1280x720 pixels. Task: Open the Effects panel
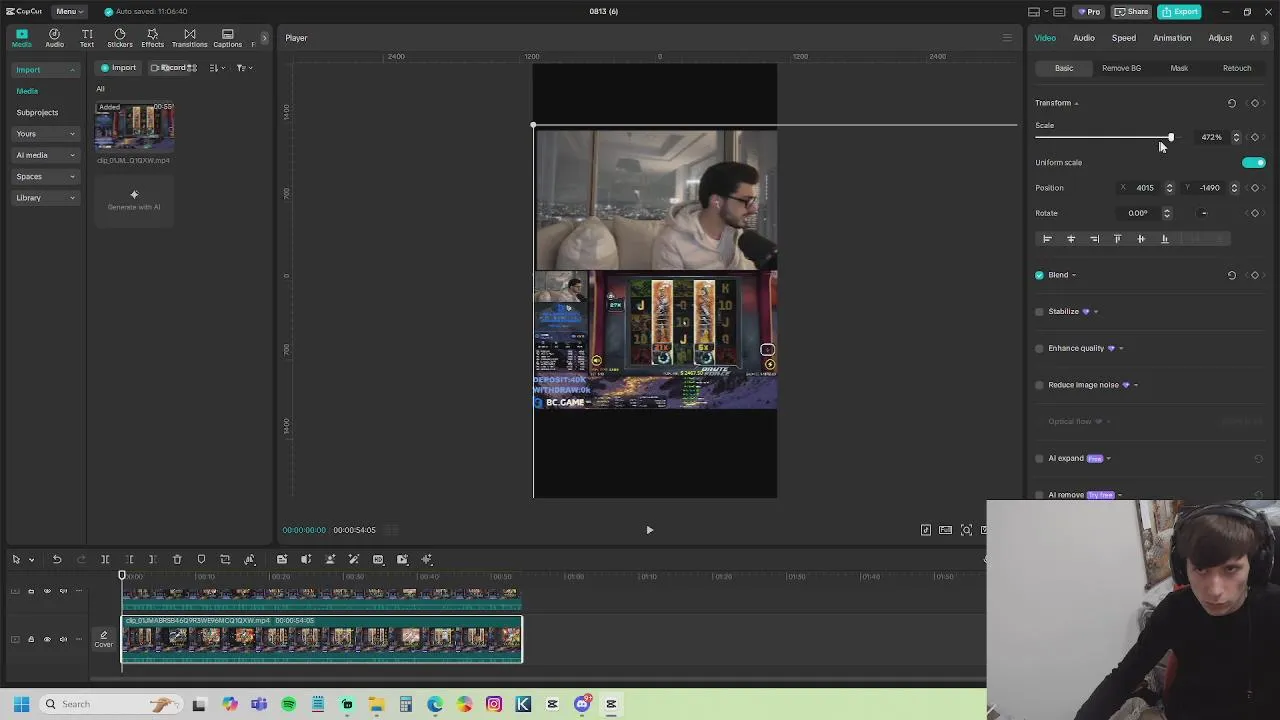pos(152,38)
